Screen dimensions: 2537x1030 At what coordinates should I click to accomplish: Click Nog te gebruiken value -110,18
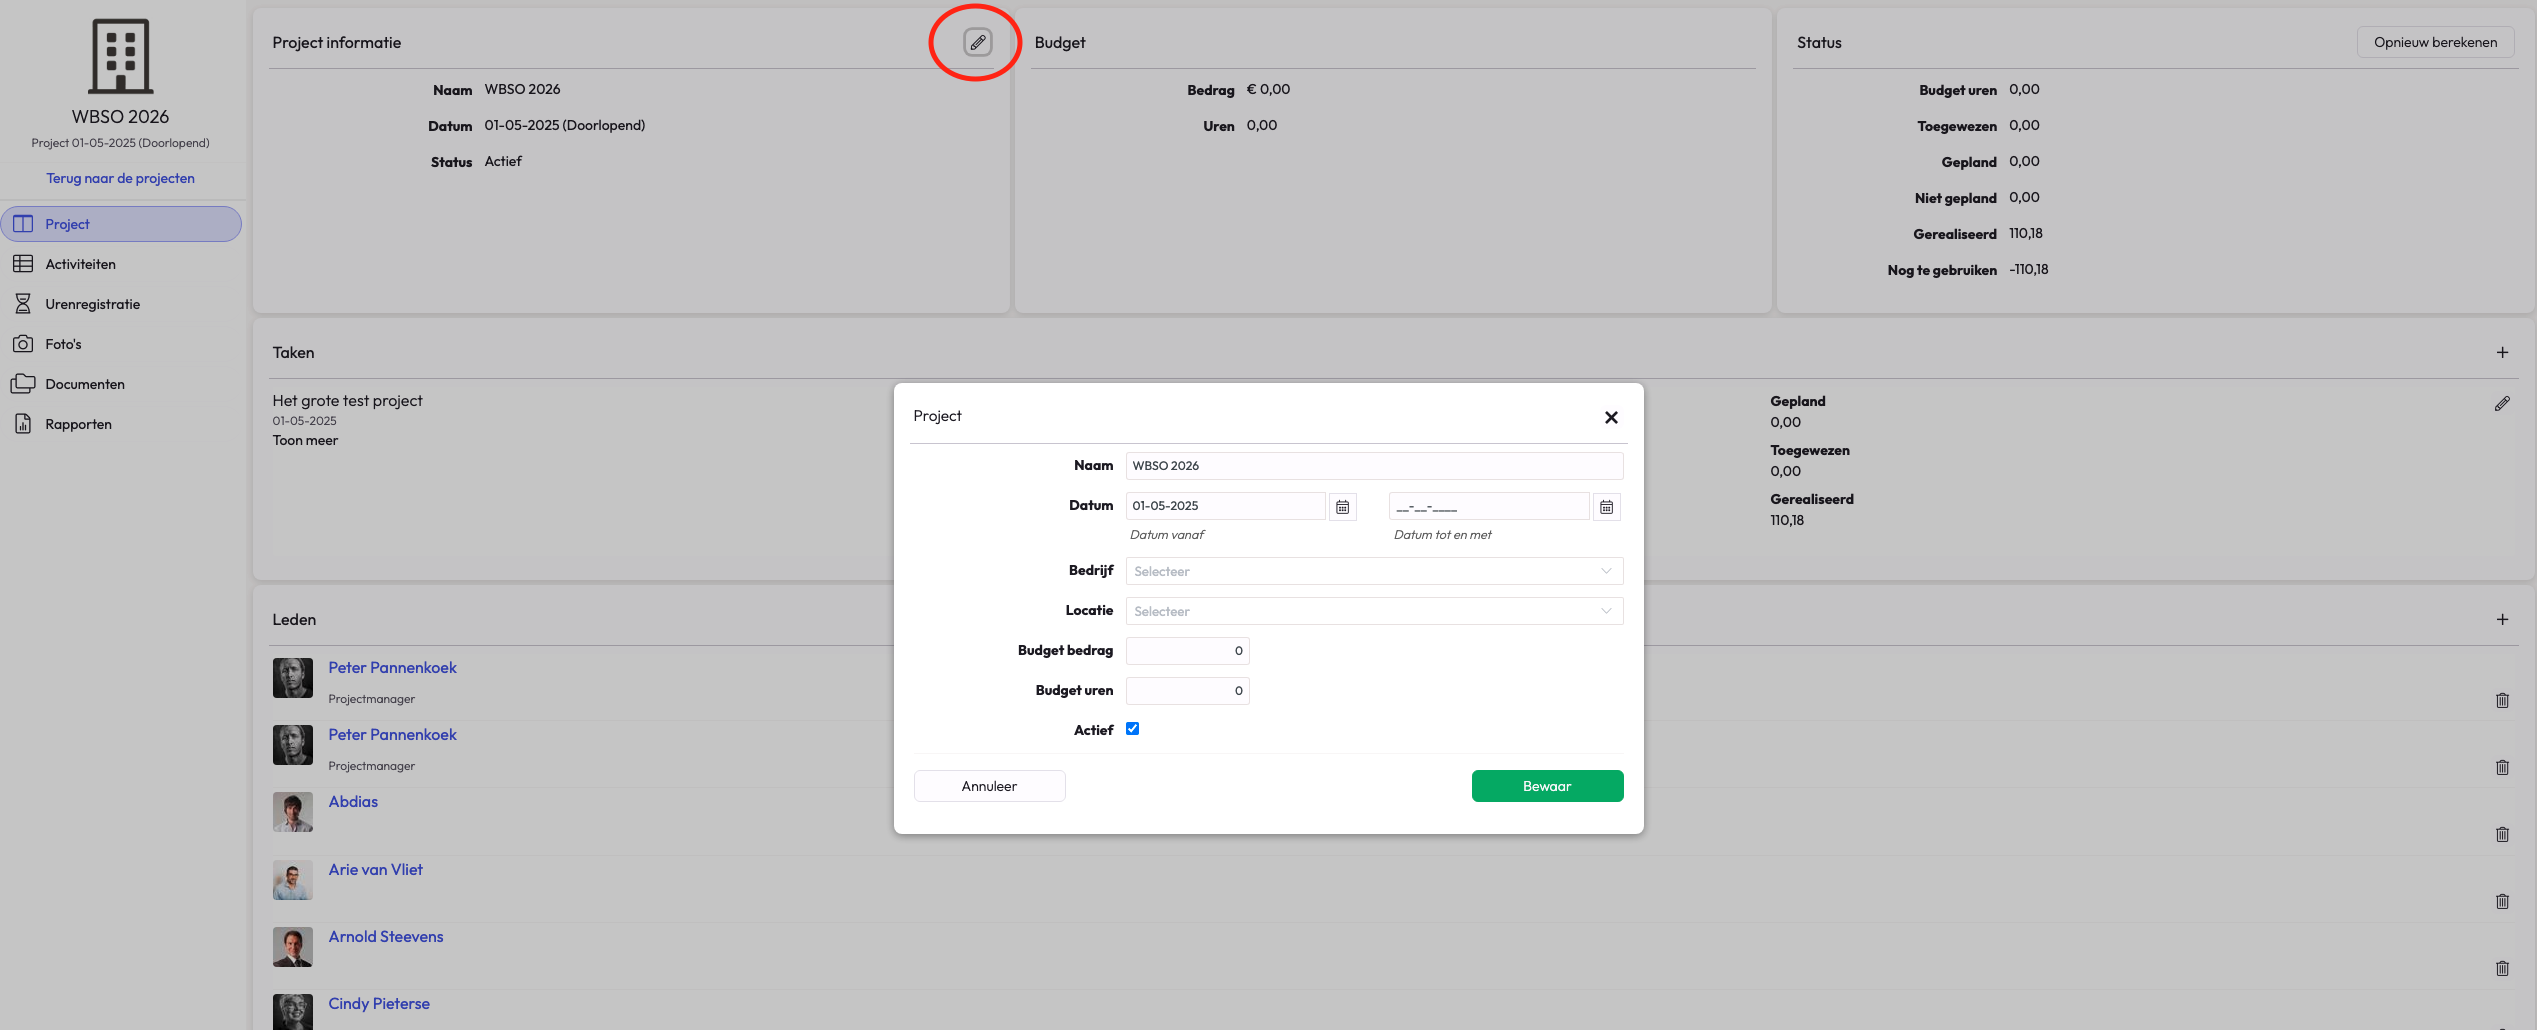pos(2028,270)
